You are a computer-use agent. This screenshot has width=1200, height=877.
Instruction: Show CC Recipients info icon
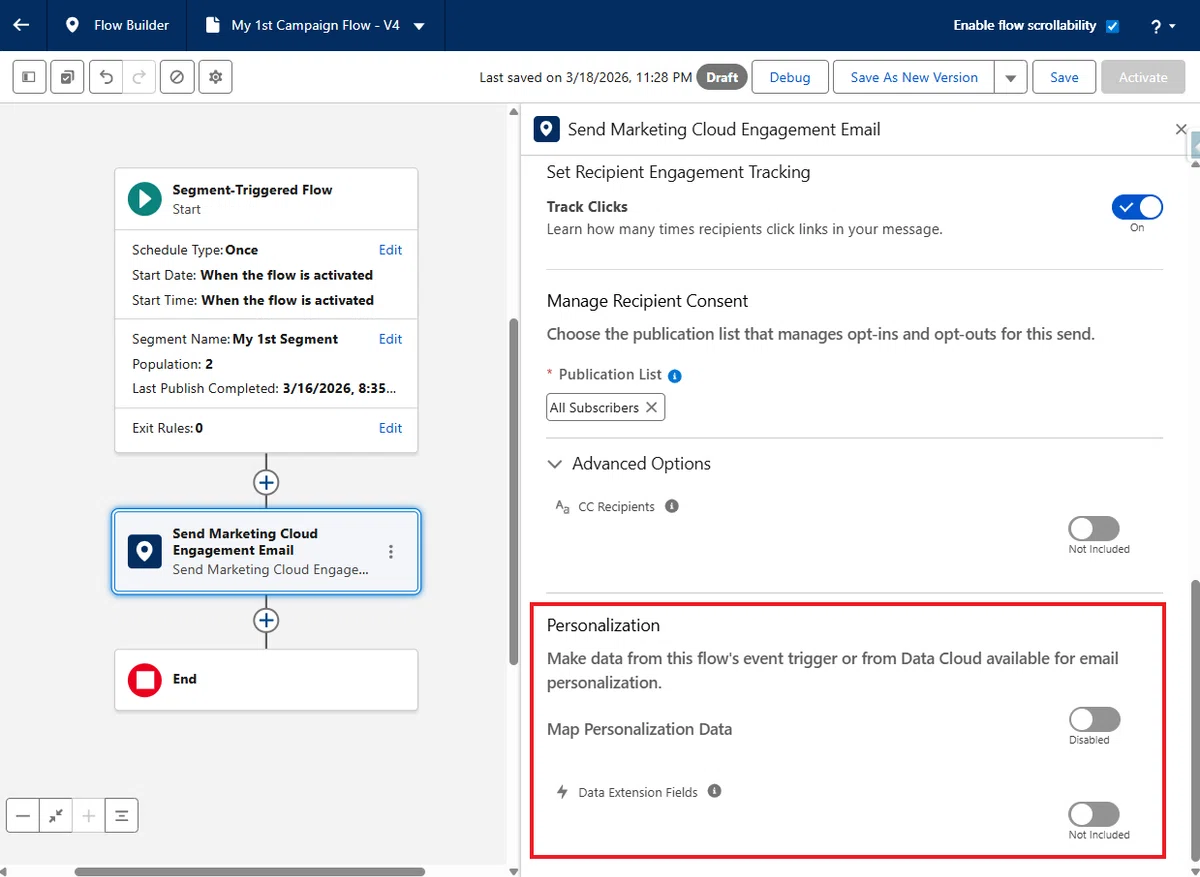click(672, 506)
